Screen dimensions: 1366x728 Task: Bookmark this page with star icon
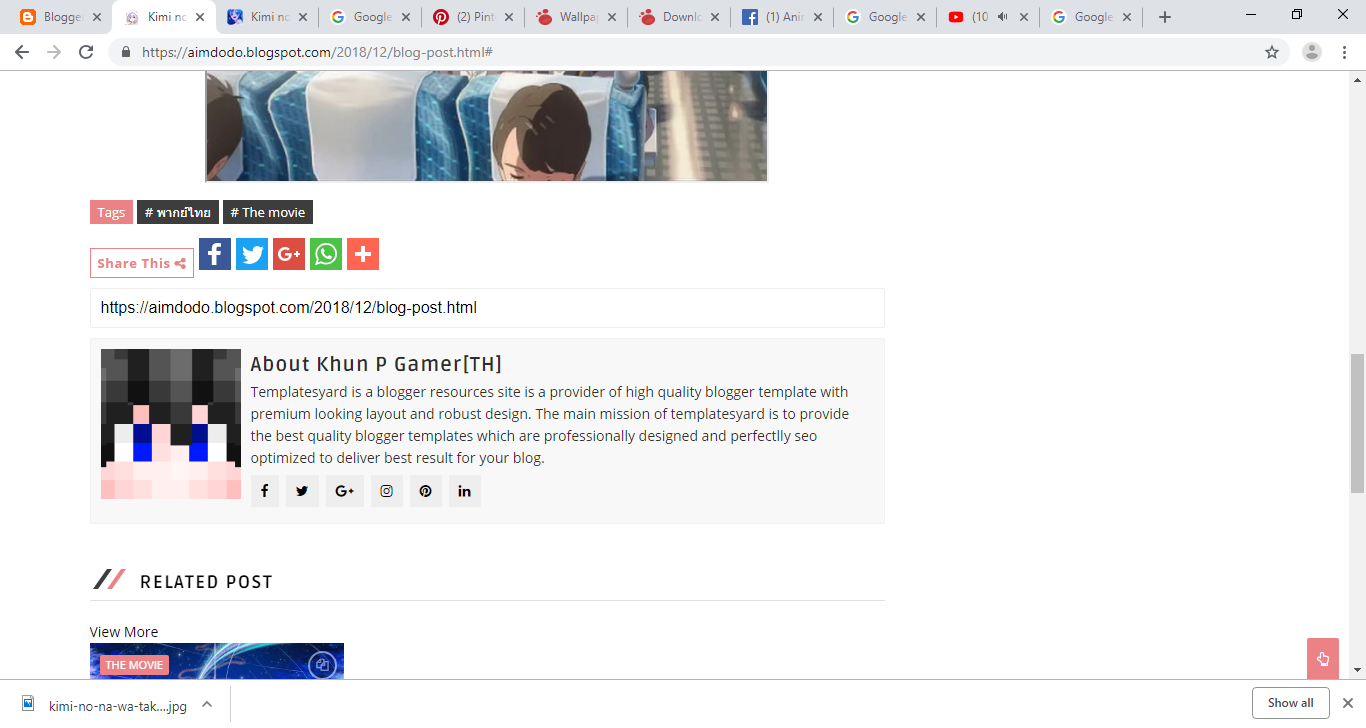[1272, 52]
